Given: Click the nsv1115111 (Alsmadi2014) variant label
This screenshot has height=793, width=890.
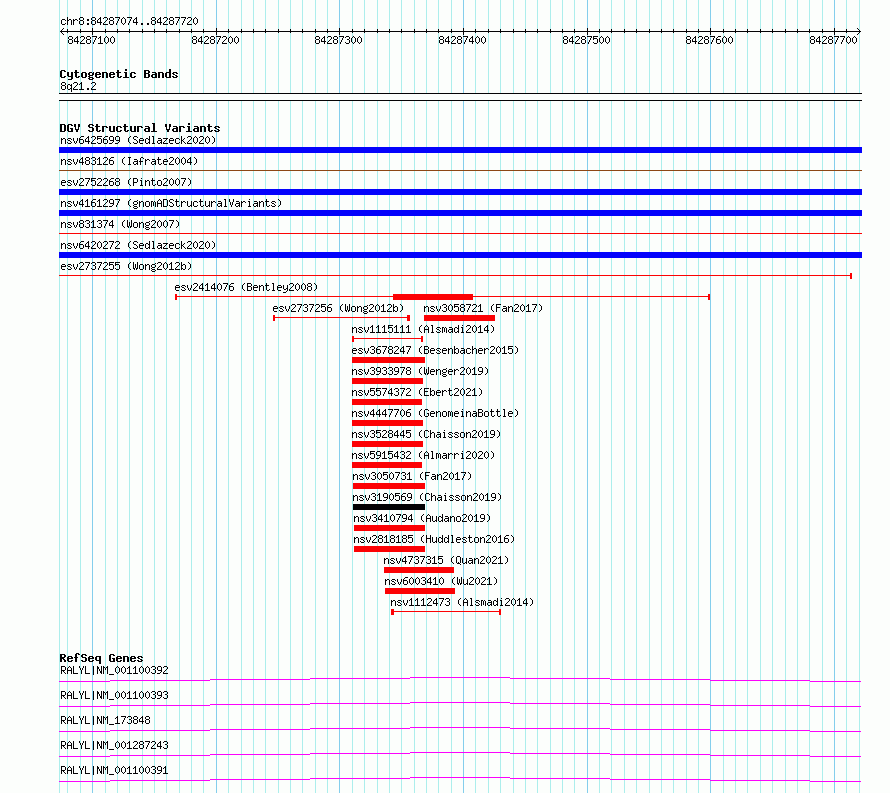Looking at the screenshot, I should coord(423,329).
